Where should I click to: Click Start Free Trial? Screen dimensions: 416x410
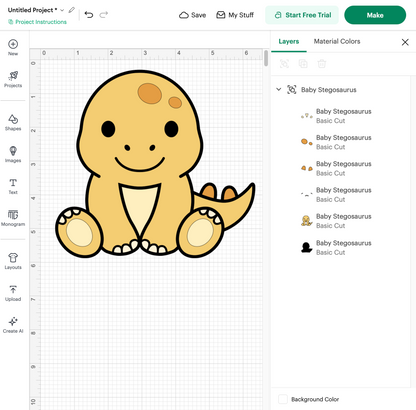tap(302, 15)
